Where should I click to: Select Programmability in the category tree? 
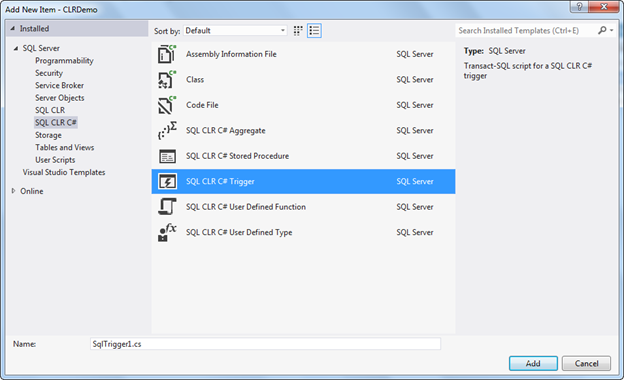pos(64,60)
